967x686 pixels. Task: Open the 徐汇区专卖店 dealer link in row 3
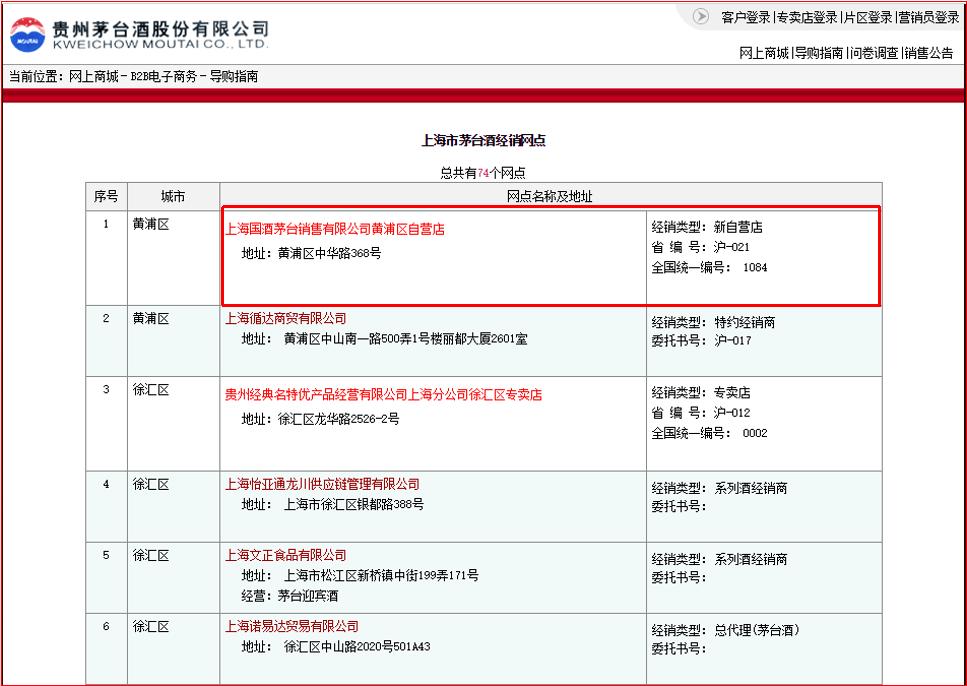380,394
